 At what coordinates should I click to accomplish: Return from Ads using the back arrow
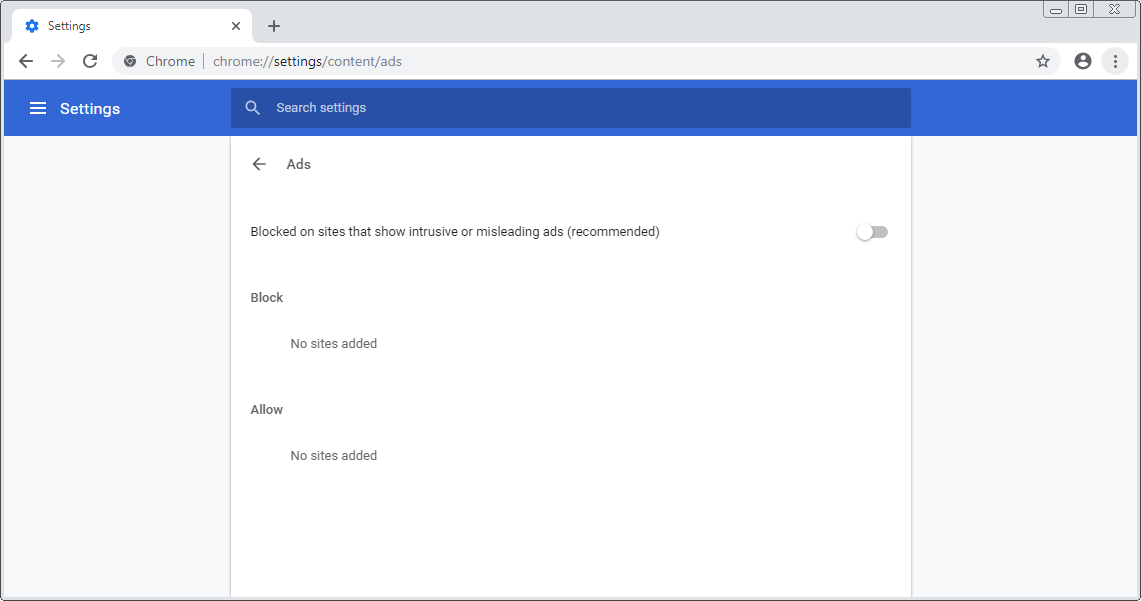[x=259, y=164]
